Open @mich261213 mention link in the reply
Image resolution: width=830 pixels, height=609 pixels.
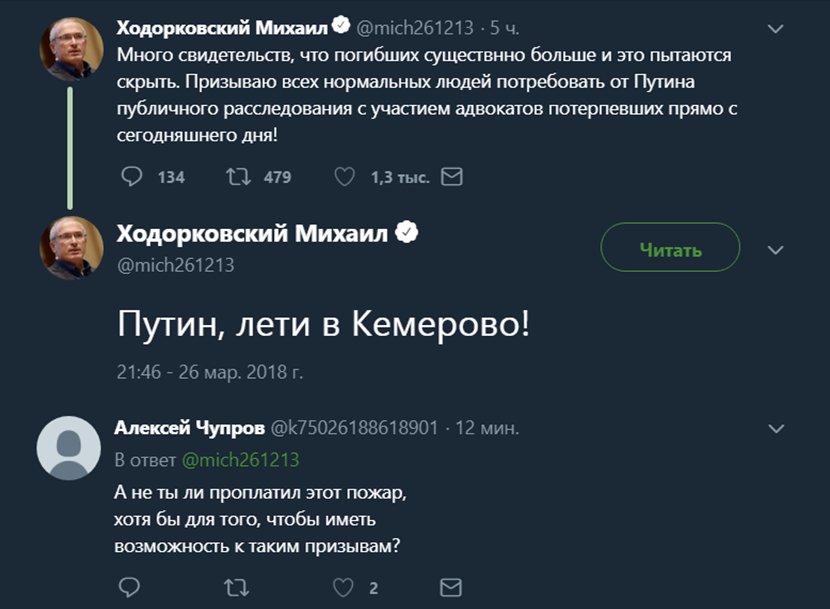[x=240, y=460]
